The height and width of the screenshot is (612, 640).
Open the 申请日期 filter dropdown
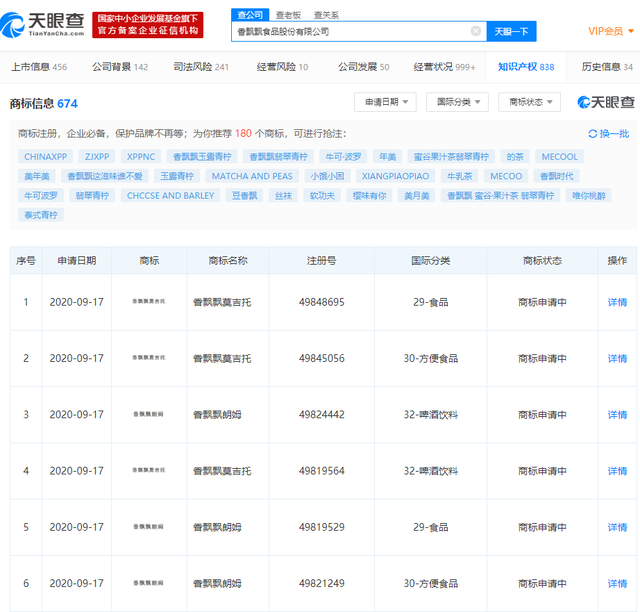(x=385, y=102)
